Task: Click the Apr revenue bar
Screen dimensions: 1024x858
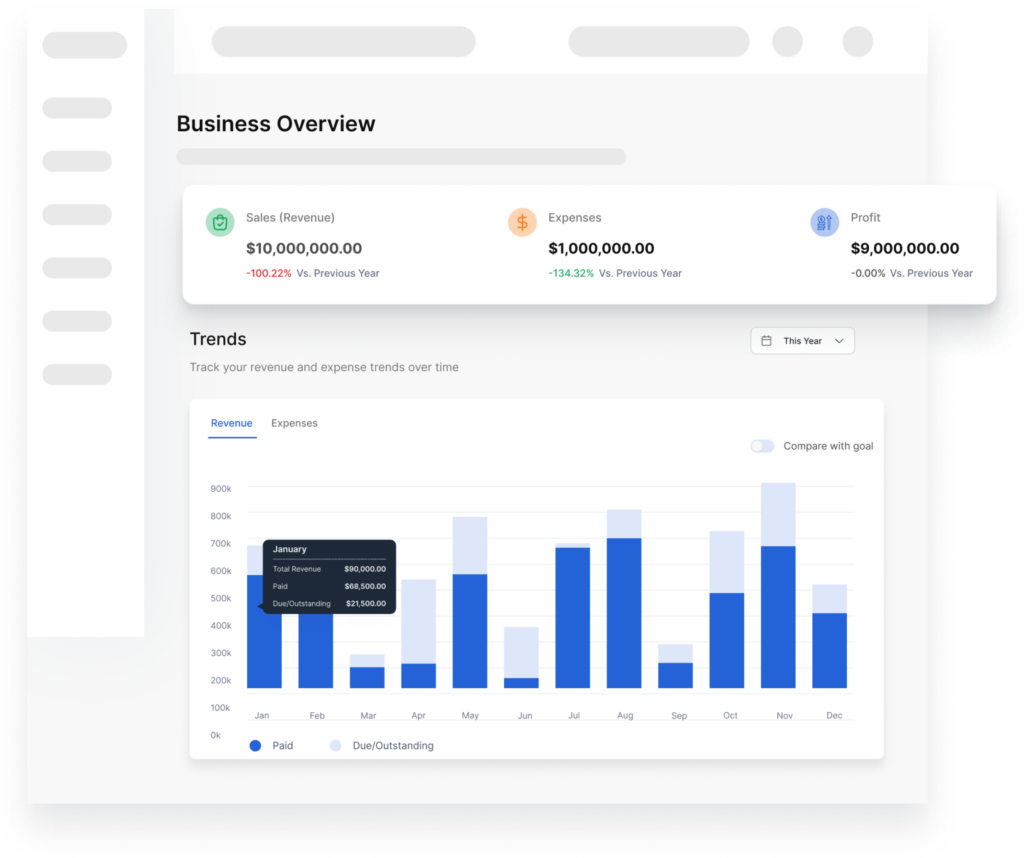Action: click(x=419, y=633)
